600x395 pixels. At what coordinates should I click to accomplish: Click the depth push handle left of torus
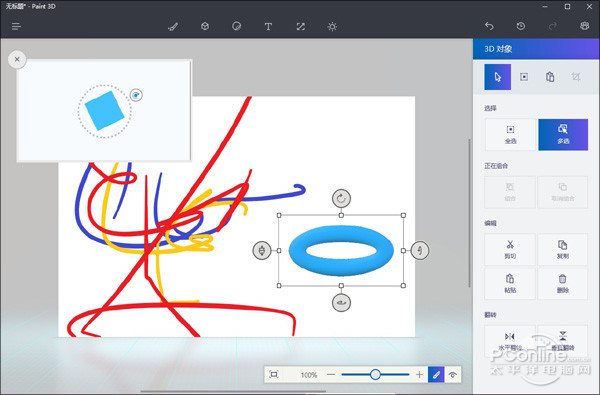pos(262,250)
